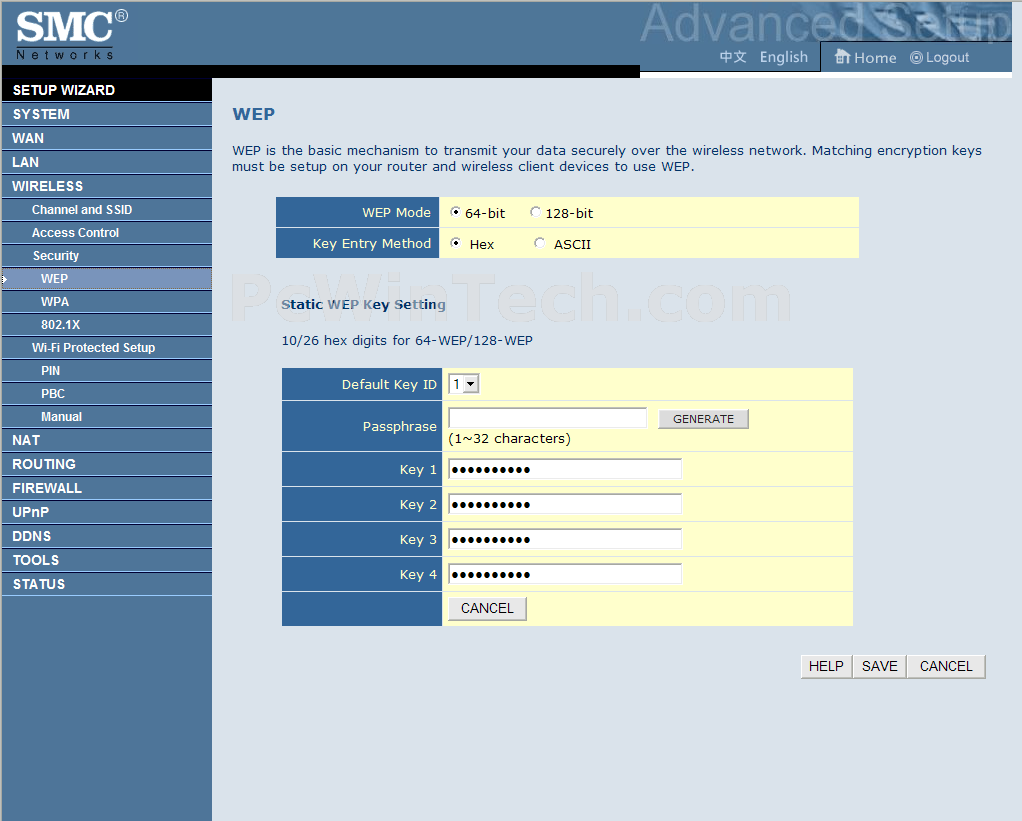The height and width of the screenshot is (821, 1022).
Task: Click the 'Hex' label text
Action: click(x=482, y=244)
